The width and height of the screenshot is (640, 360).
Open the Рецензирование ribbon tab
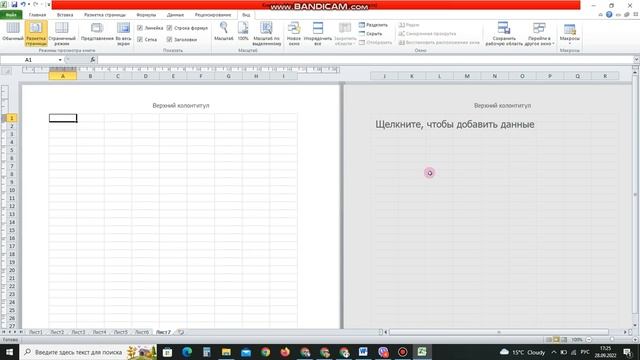[213, 15]
